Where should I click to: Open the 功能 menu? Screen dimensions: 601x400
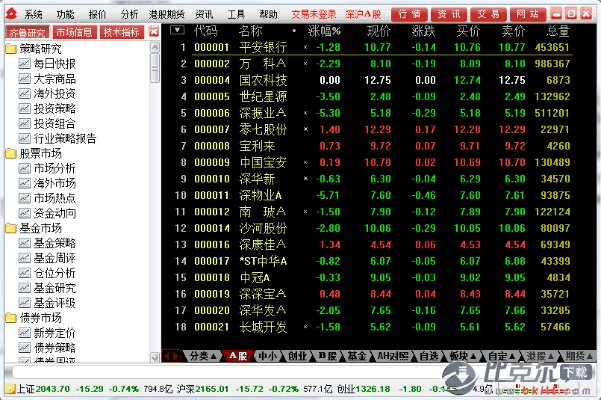[x=65, y=15]
